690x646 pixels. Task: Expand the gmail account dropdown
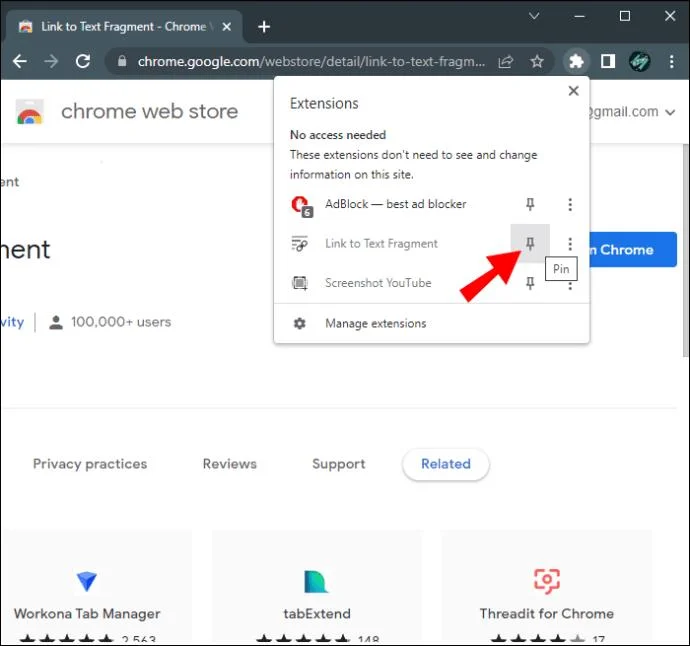tap(670, 113)
